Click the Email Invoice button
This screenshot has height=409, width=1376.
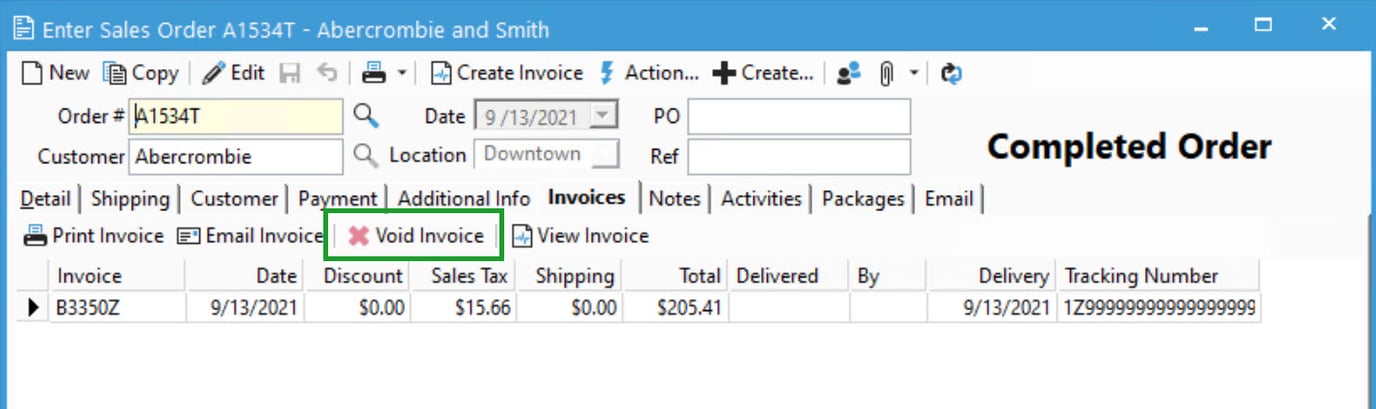250,236
